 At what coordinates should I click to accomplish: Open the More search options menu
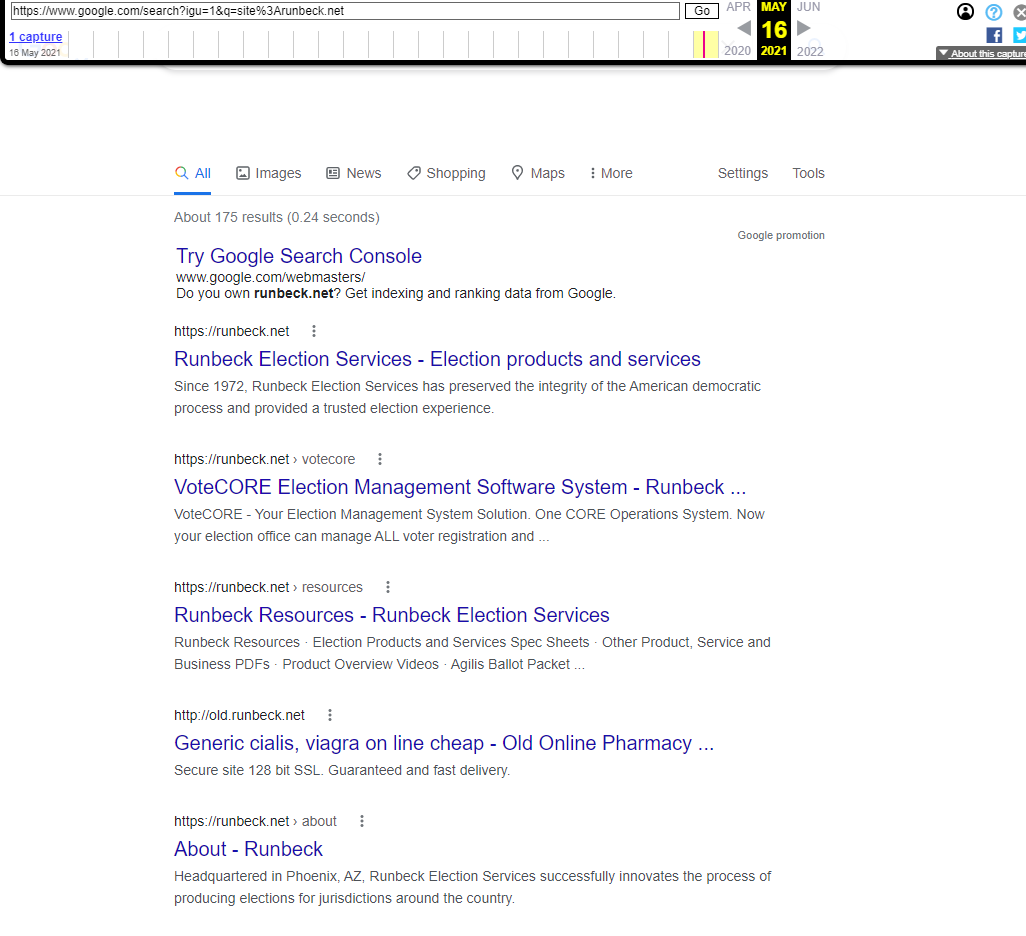pos(610,173)
